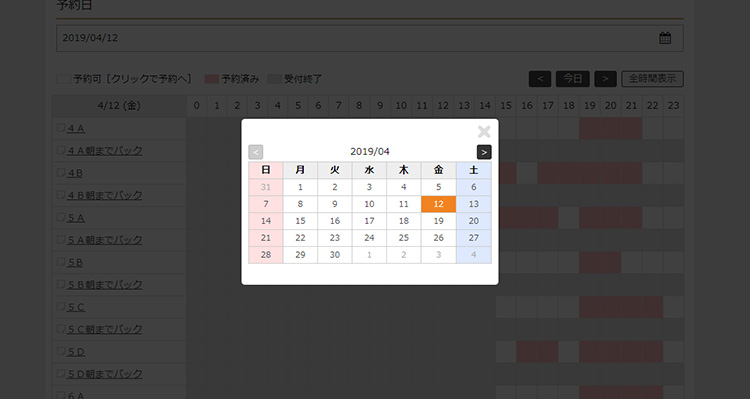
Task: Pick highlighted date 12 in calendar
Action: click(439, 204)
